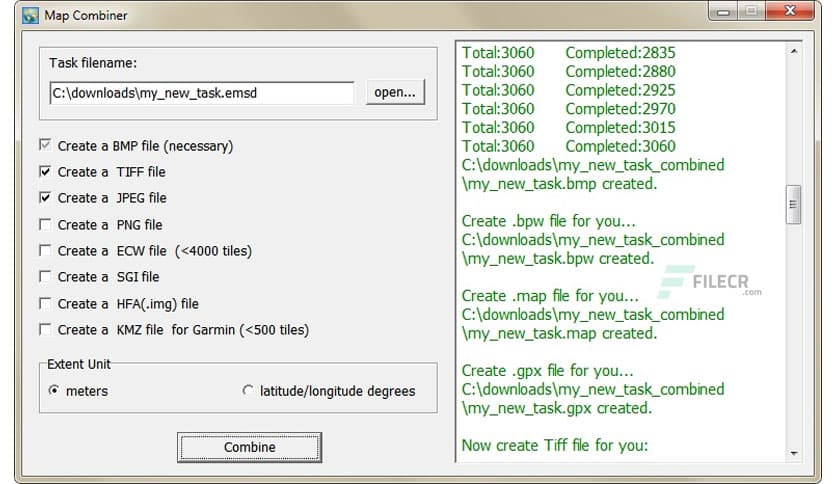Click the log scrollbar thumb
The height and width of the screenshot is (484, 836).
(x=793, y=205)
